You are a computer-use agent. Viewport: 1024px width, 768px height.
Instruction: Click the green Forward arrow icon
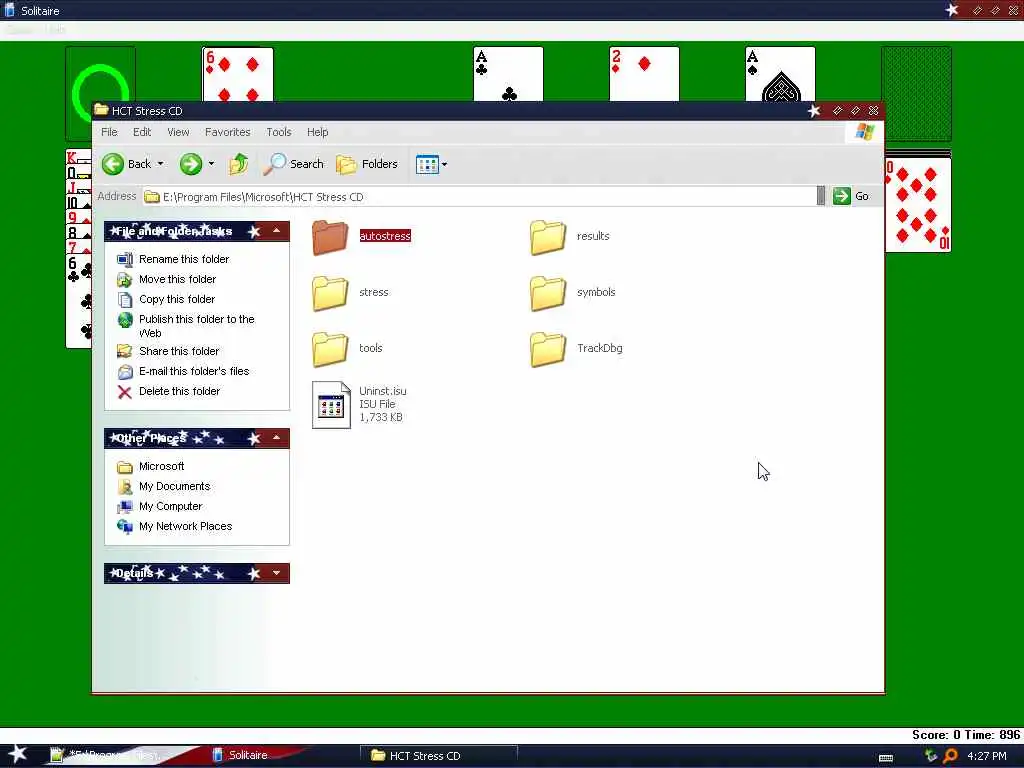click(x=191, y=164)
